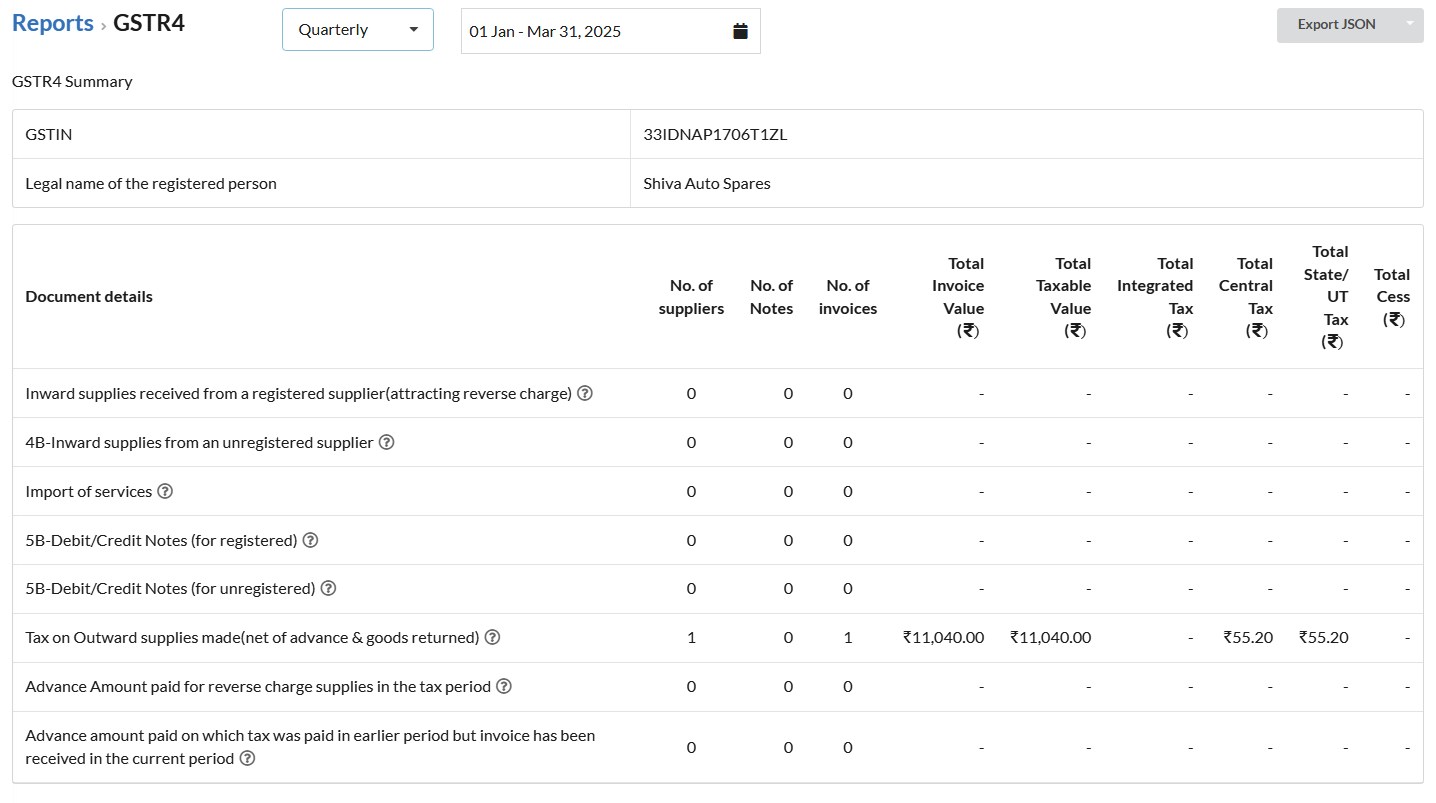Click the legal name Shiva Auto Spares

click(707, 183)
